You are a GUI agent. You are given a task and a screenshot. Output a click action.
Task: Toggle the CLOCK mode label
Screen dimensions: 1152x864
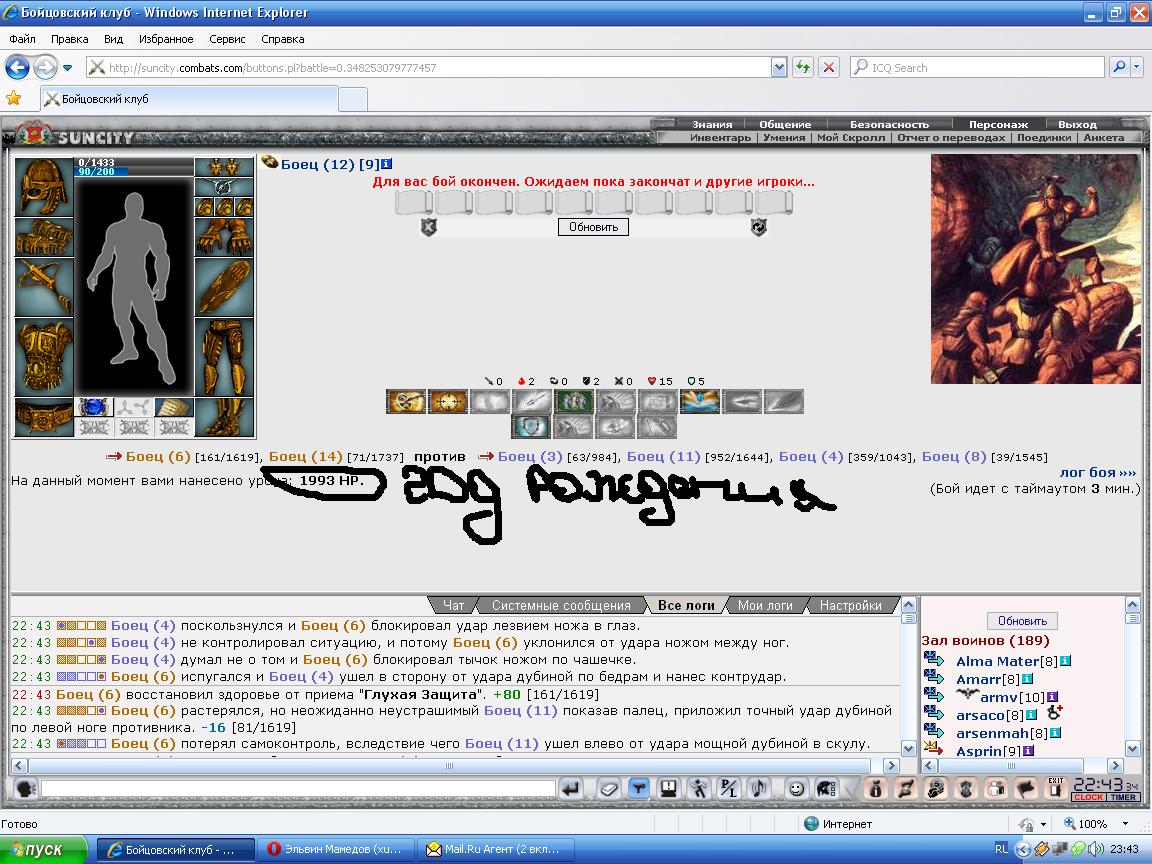[1088, 797]
